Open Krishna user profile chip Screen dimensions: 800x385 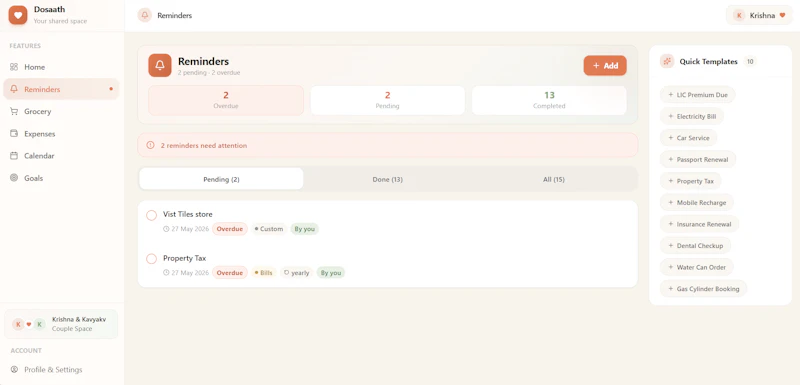point(759,15)
